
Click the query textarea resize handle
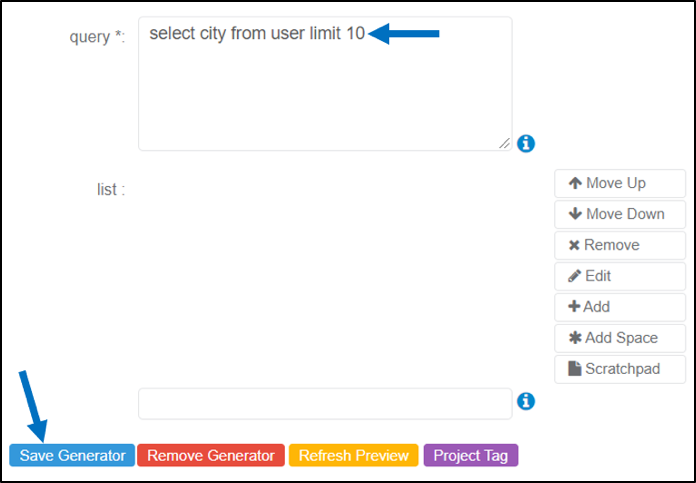click(504, 143)
